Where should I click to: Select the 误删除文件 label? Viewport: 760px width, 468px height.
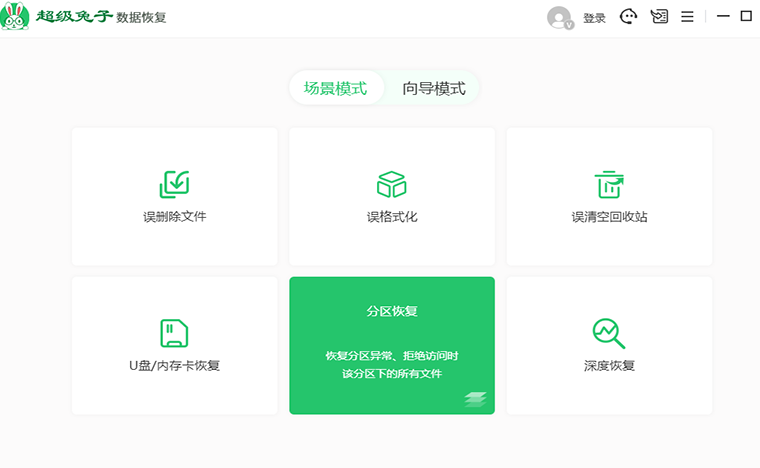(x=175, y=216)
